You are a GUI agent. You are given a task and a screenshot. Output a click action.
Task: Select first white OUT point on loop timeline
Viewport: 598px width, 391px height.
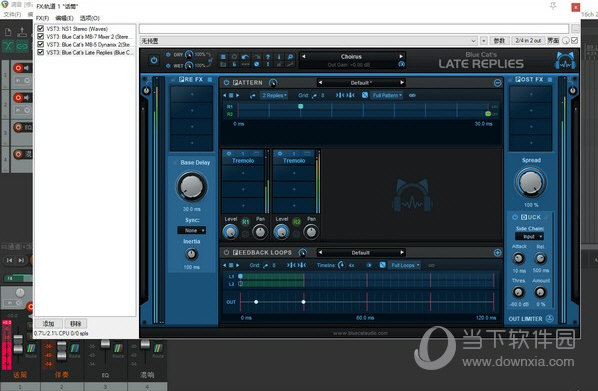pyautogui.click(x=256, y=302)
